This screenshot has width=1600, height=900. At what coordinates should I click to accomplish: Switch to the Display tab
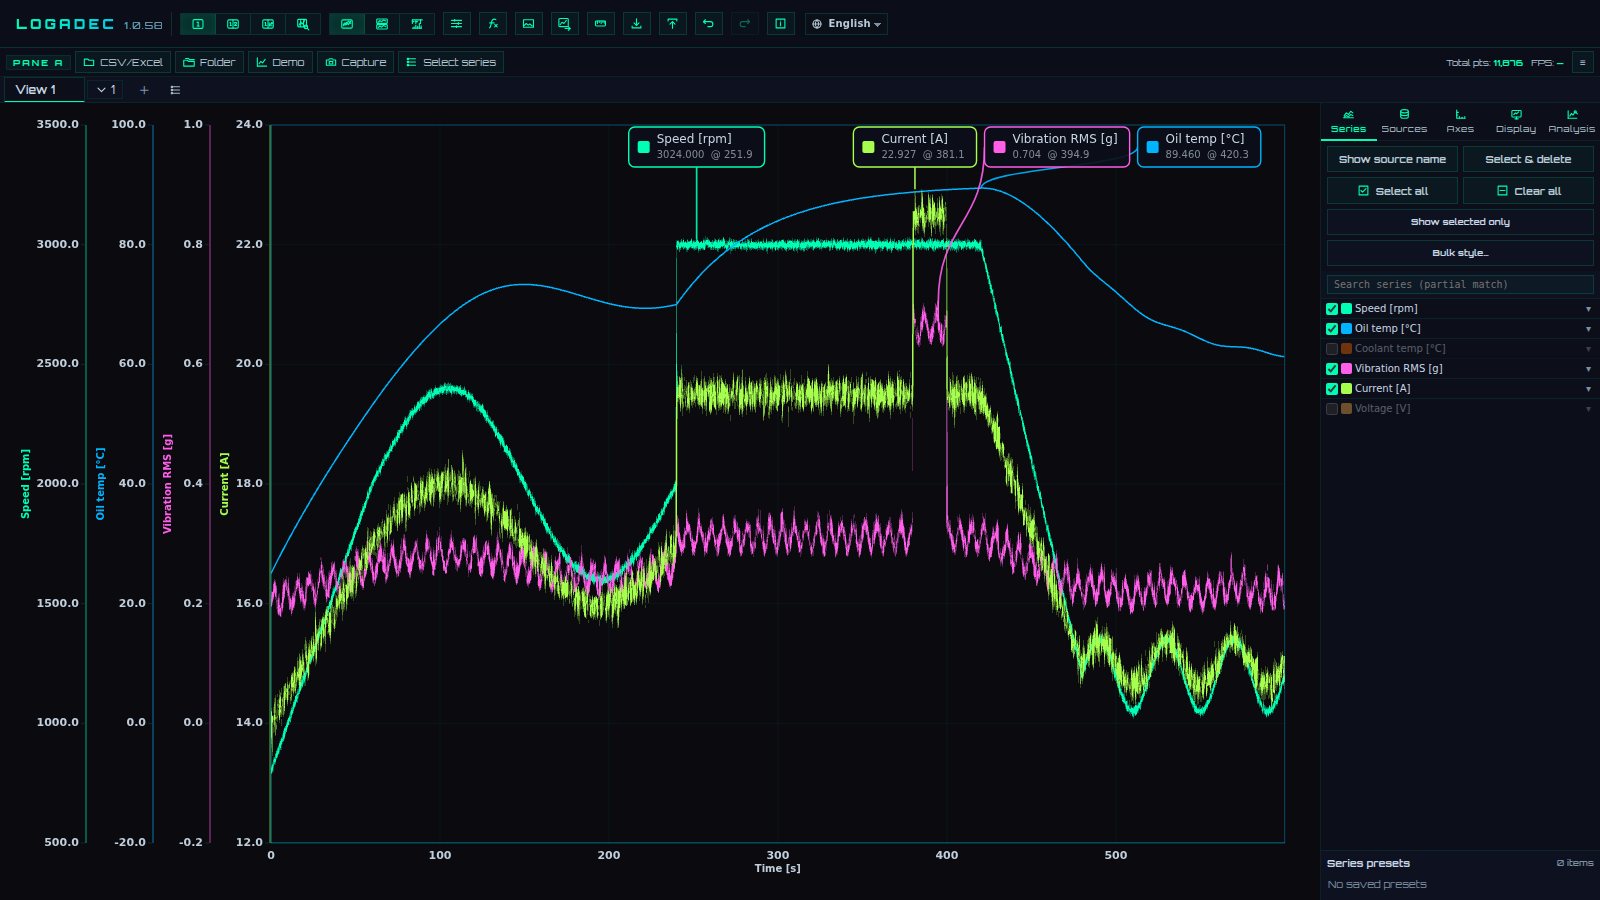point(1516,122)
